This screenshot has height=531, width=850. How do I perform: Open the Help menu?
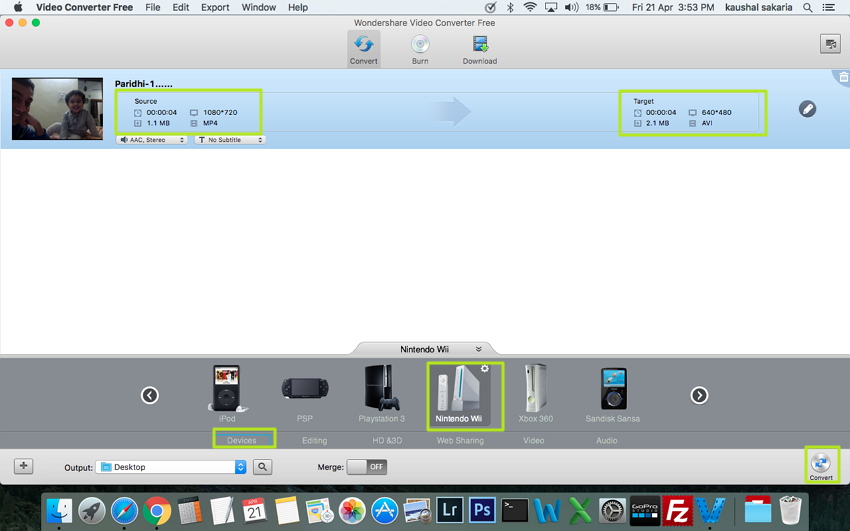[298, 8]
